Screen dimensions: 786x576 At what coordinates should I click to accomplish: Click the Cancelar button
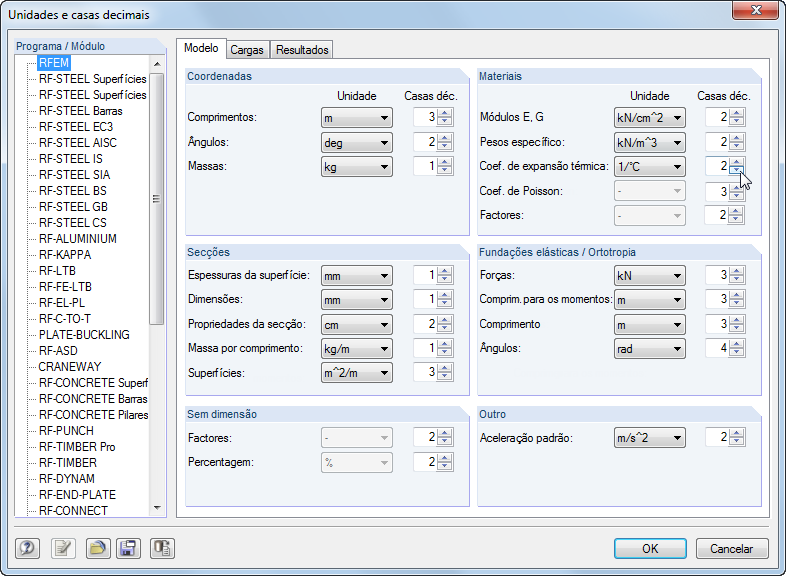tap(731, 548)
